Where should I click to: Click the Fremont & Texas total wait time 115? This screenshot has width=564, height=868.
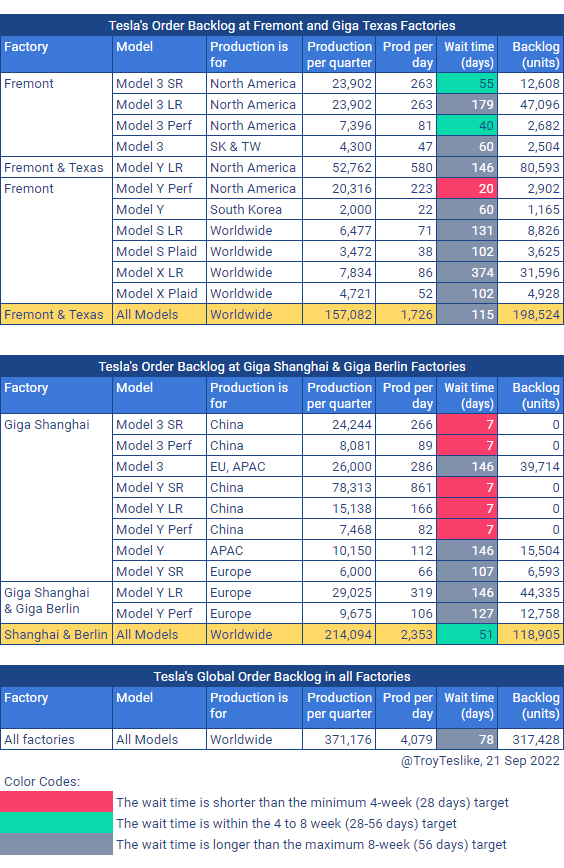point(467,314)
